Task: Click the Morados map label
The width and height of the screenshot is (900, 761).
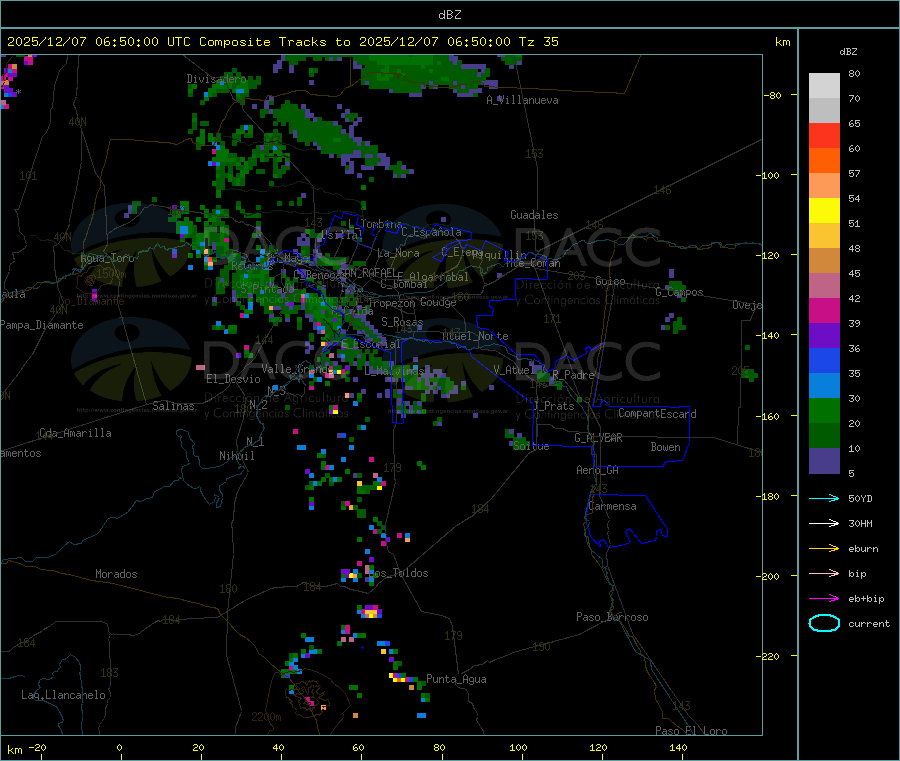Action: tap(116, 574)
